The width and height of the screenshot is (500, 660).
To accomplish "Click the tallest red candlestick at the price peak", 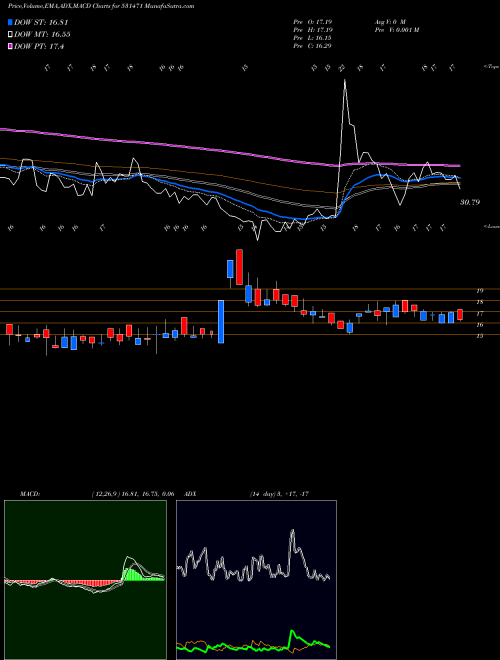I will 239,267.
